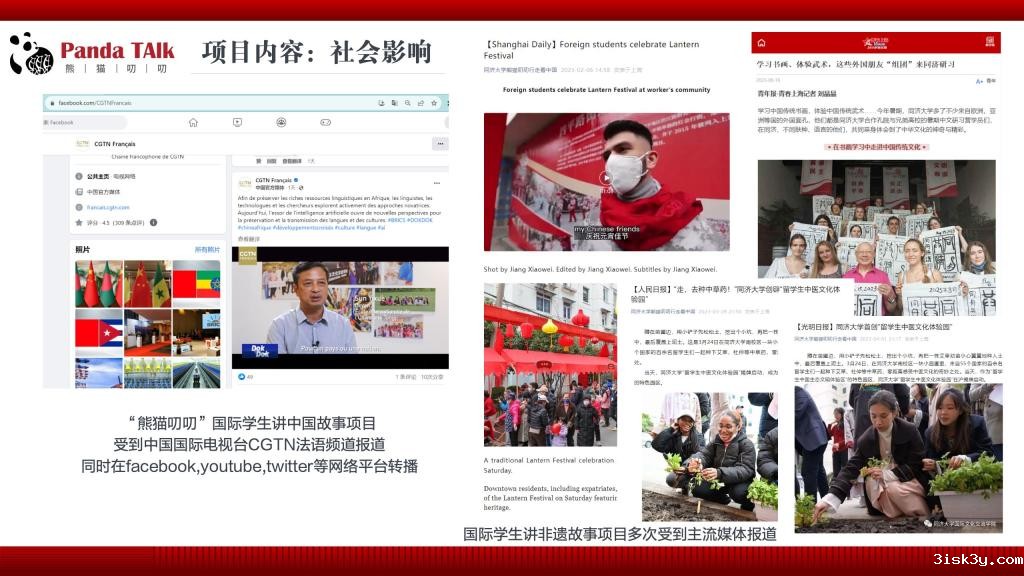Click the A+ font size control

pyautogui.click(x=979, y=80)
